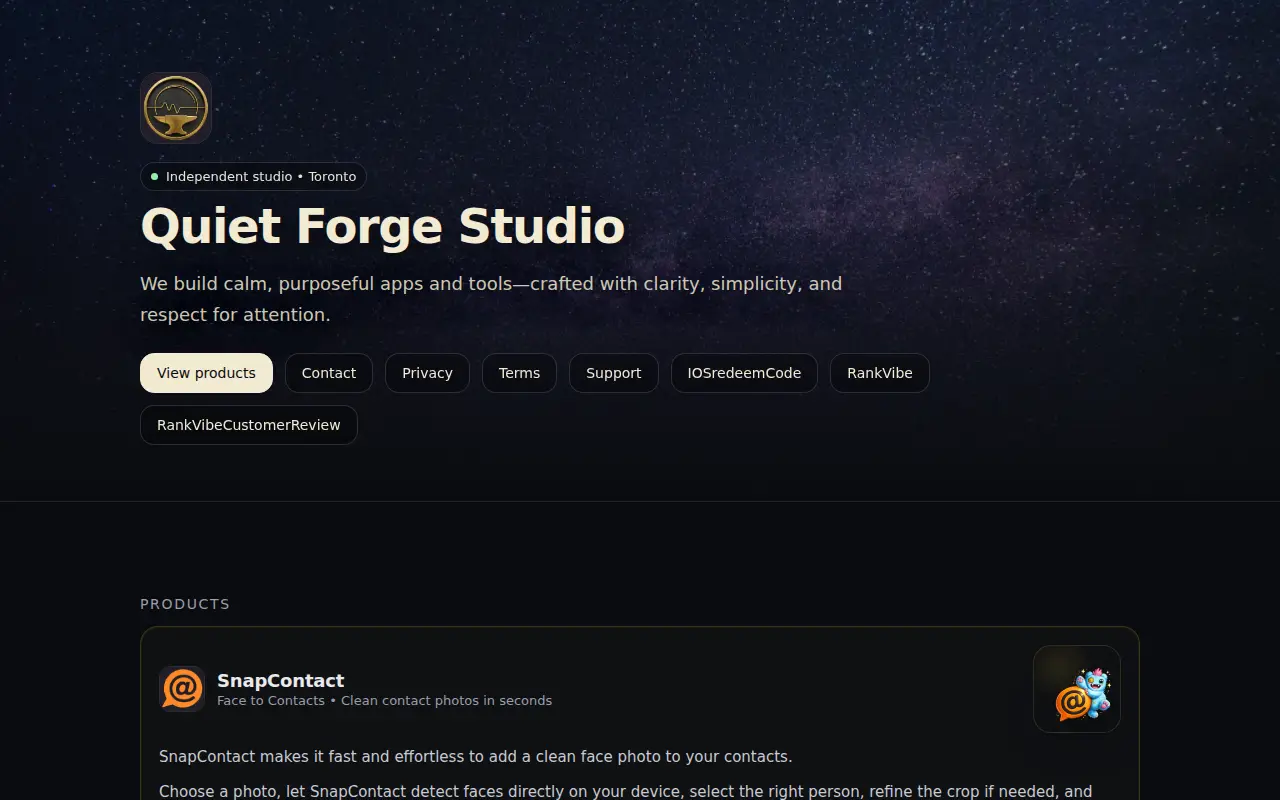Open the View products button

click(x=206, y=373)
